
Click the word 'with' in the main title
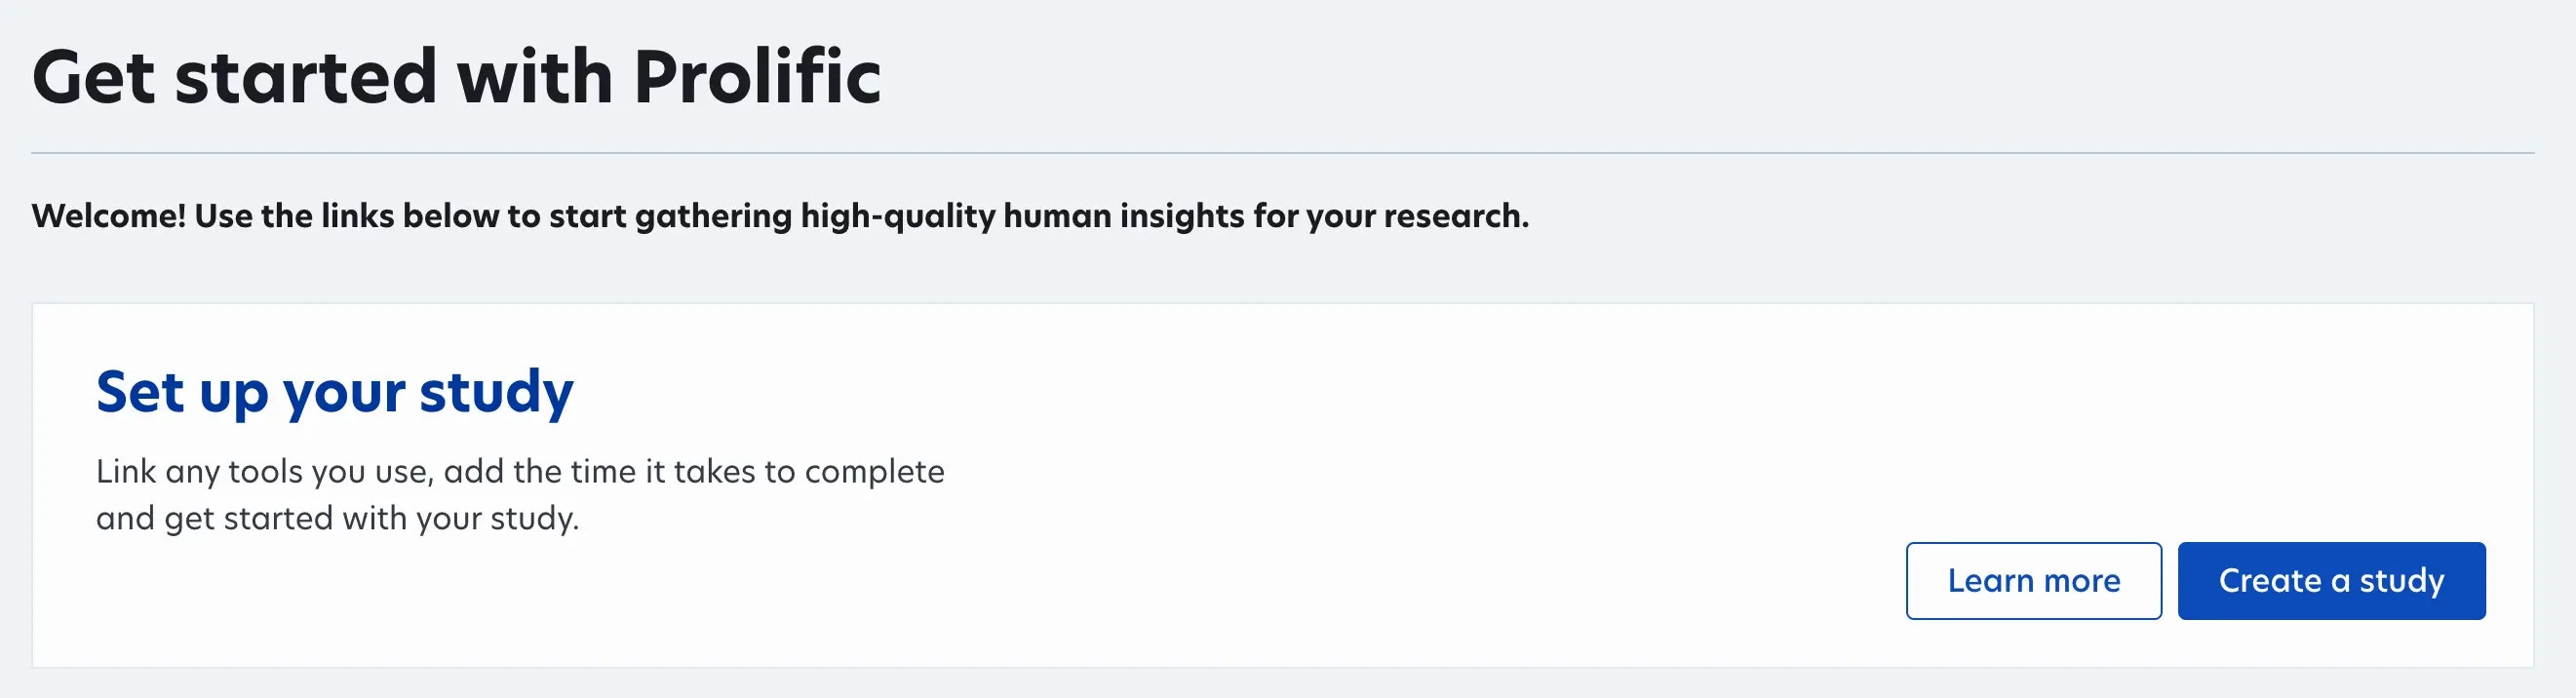[535, 76]
